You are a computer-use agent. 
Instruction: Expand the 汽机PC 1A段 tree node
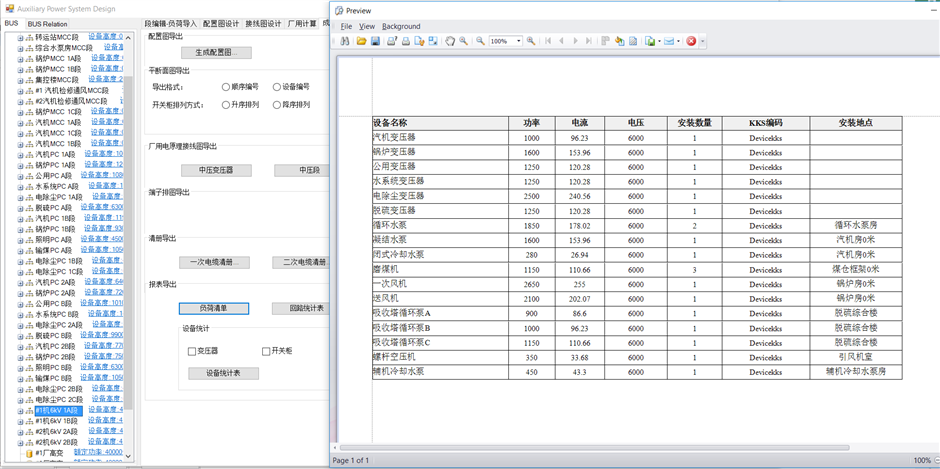pyautogui.click(x=20, y=154)
